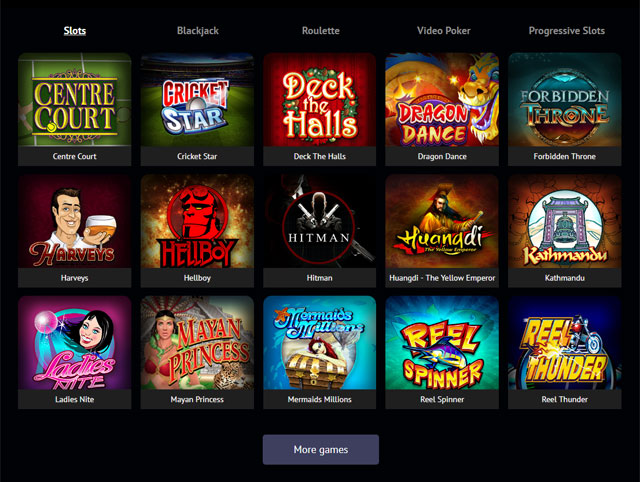Open the Harveys slot game image
Image resolution: width=640 pixels, height=482 pixels.
click(x=75, y=221)
